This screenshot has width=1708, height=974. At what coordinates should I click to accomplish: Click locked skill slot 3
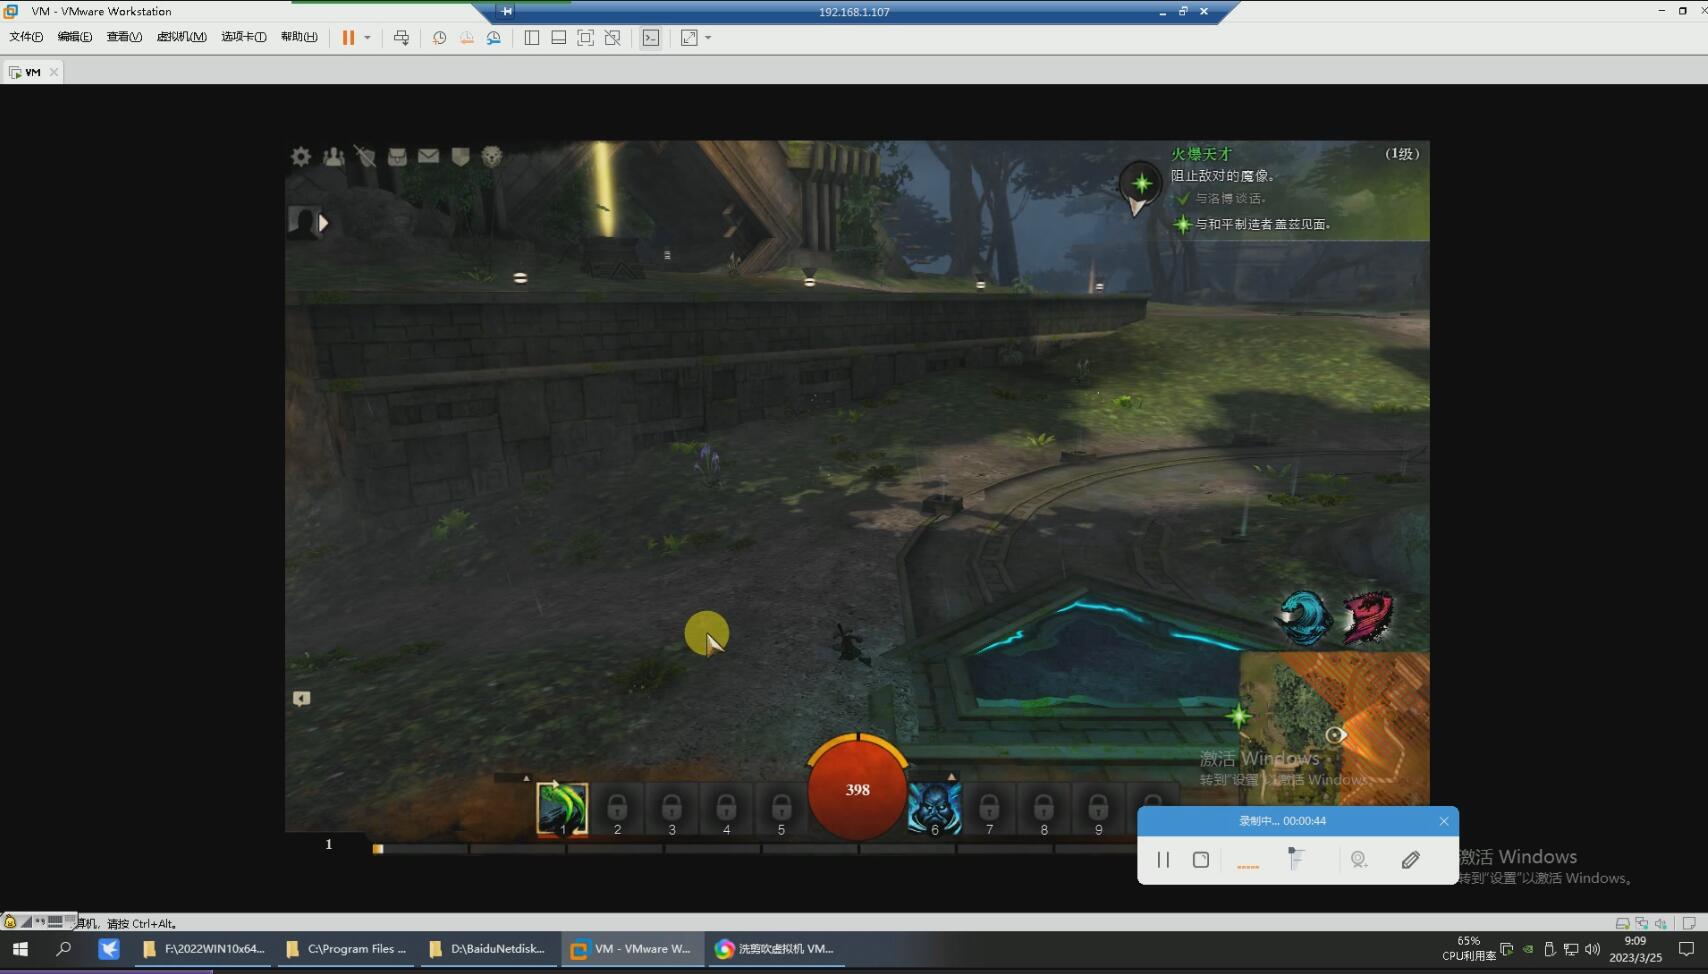click(x=672, y=808)
